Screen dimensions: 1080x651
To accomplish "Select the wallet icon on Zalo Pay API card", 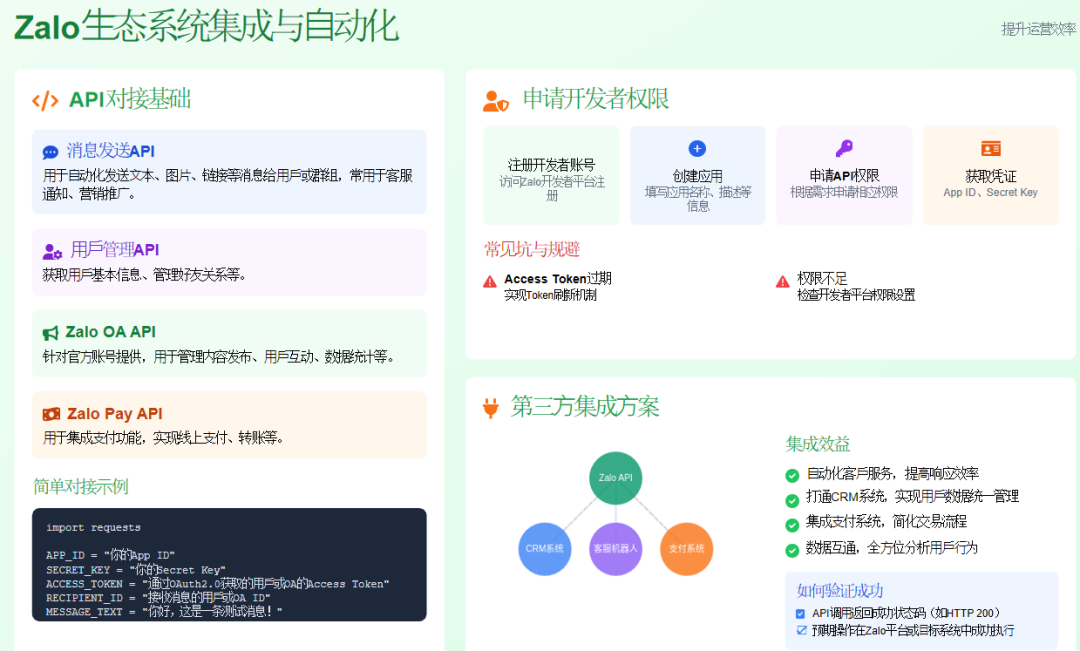I will pyautogui.click(x=51, y=413).
